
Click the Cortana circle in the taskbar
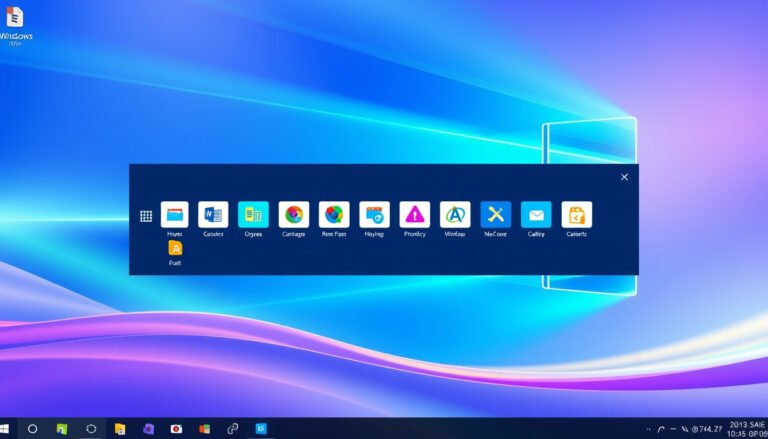[32, 429]
